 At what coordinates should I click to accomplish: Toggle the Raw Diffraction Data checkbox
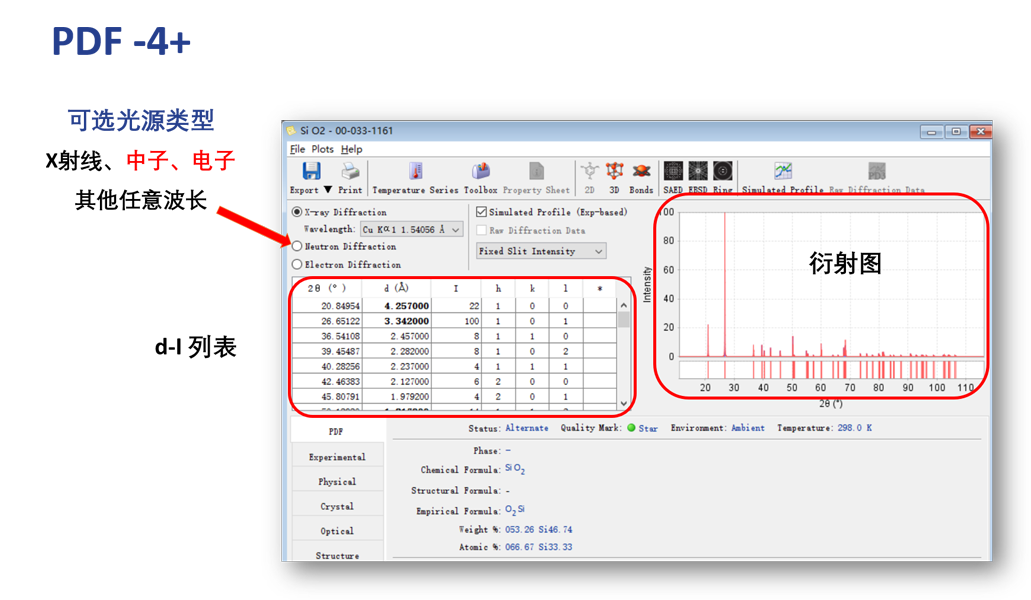pyautogui.click(x=481, y=230)
